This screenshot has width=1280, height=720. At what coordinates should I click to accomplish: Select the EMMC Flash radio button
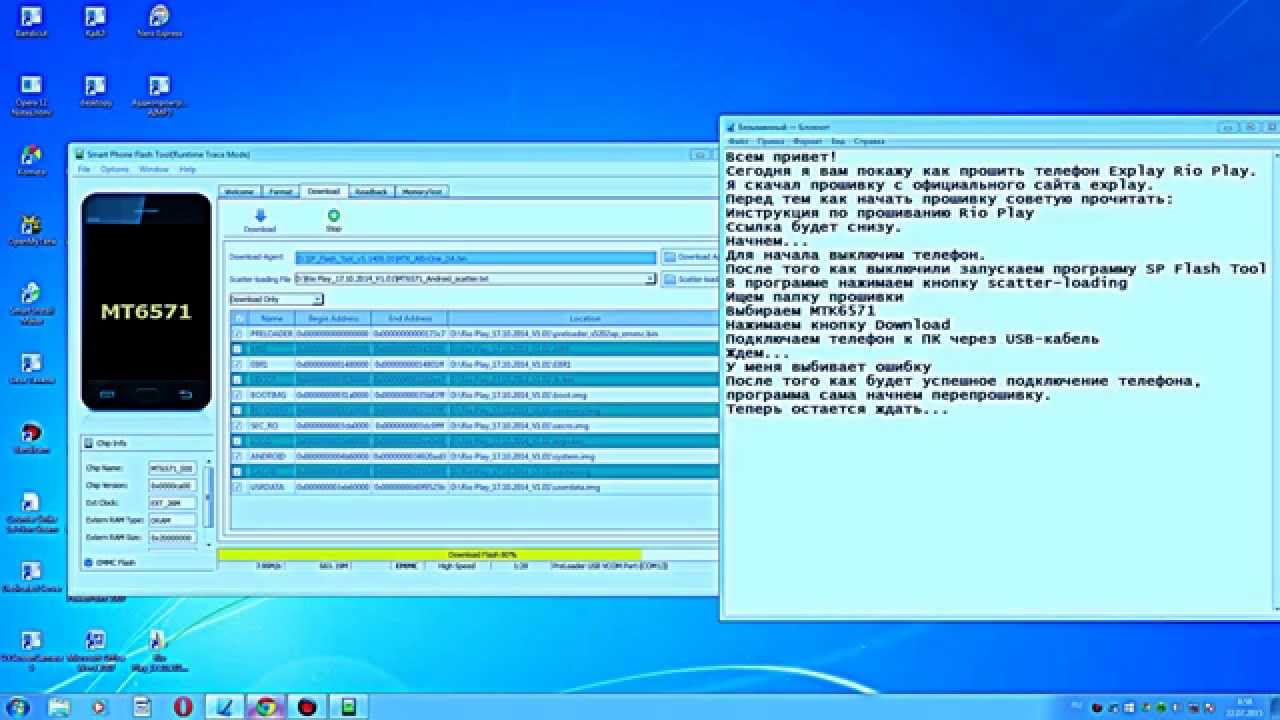88,562
